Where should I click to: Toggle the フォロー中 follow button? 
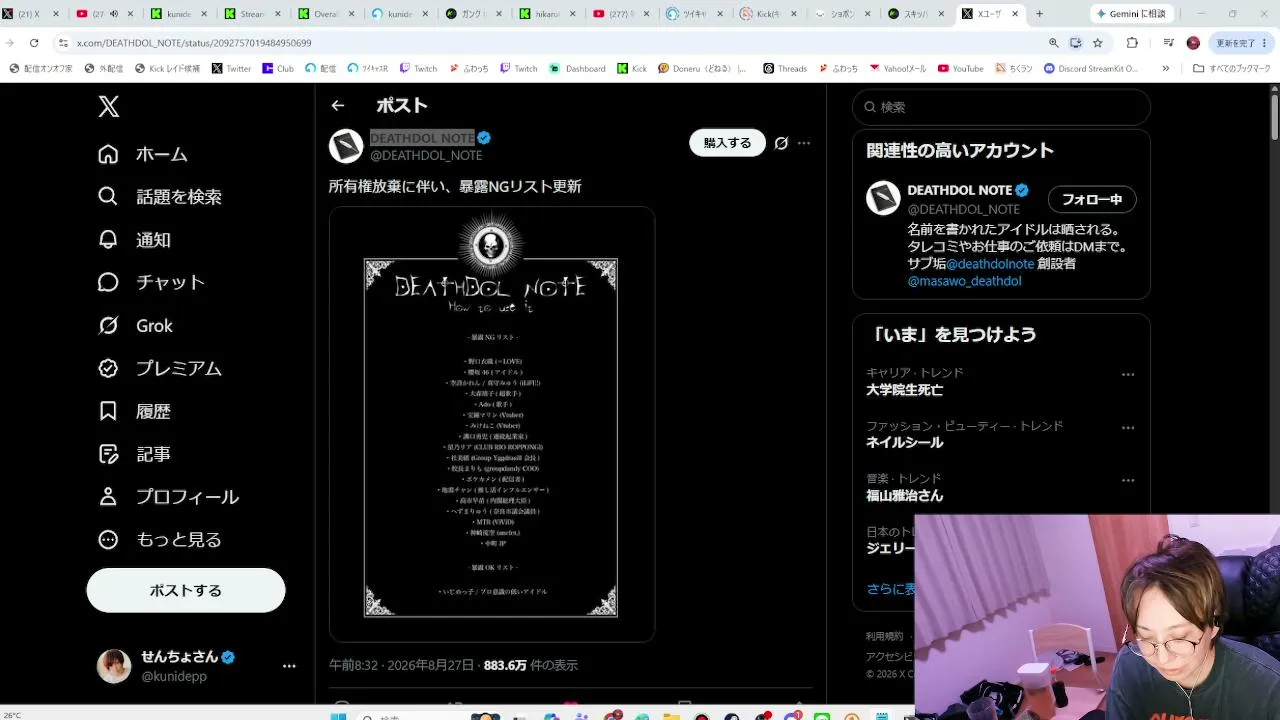click(x=1092, y=199)
